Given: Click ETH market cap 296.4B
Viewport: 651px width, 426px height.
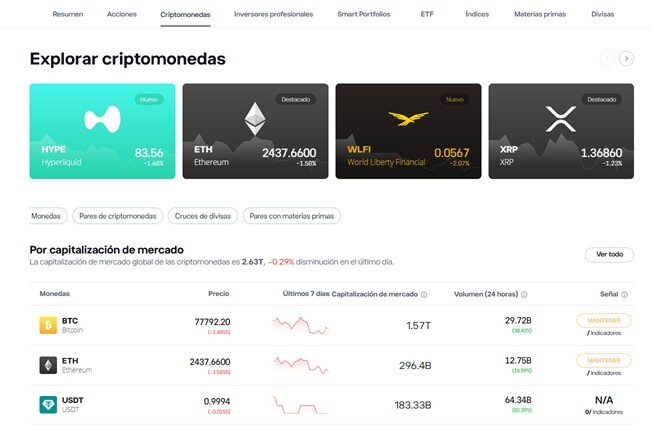Looking at the screenshot, I should [415, 365].
